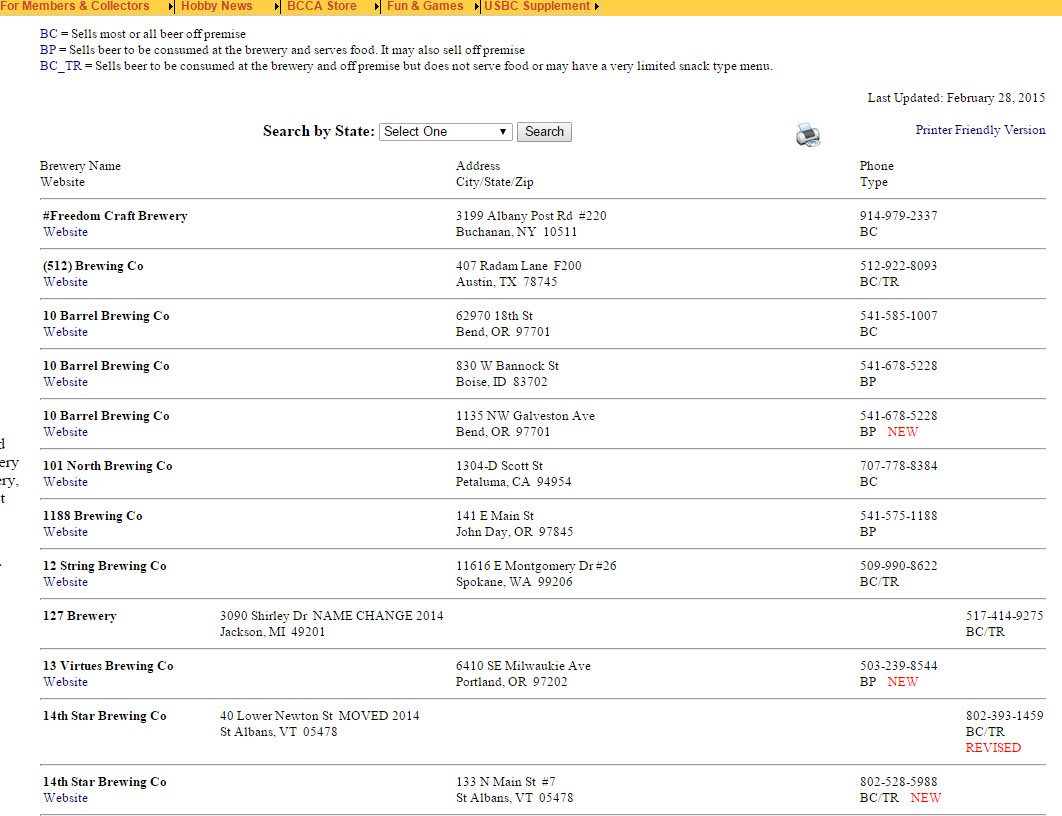This screenshot has height=816, width=1062.
Task: Select the 13 Virtues Brewing Co name
Action: point(108,666)
